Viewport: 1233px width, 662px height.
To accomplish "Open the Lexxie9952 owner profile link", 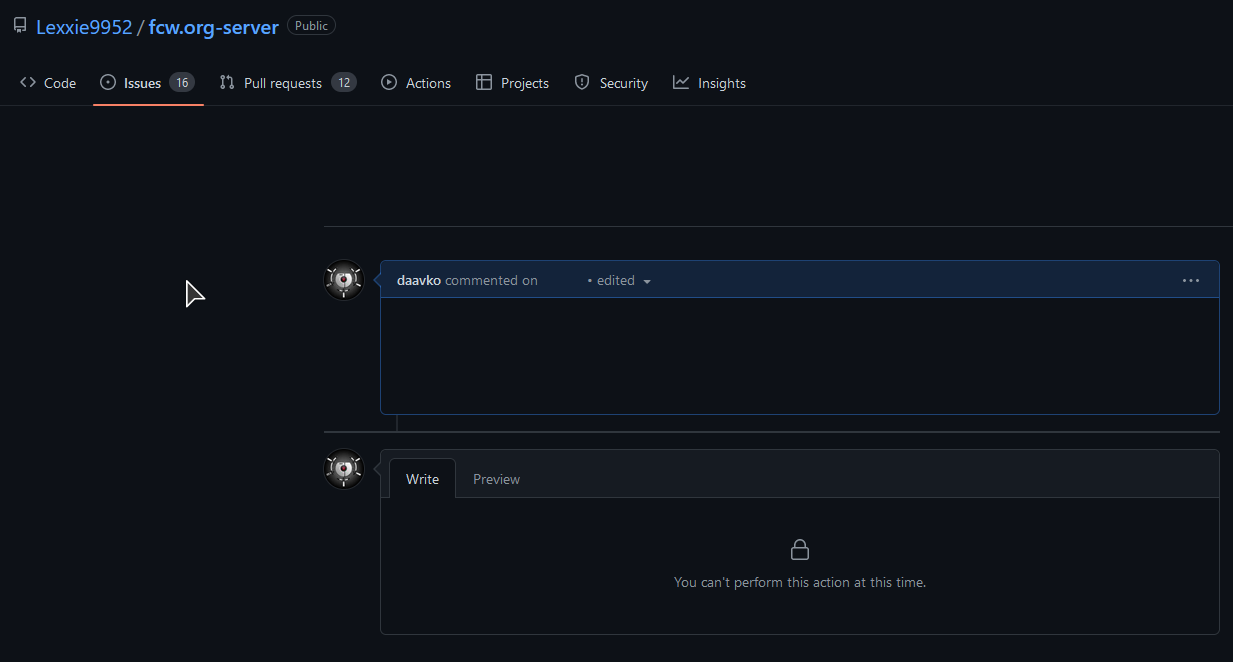I will point(84,27).
